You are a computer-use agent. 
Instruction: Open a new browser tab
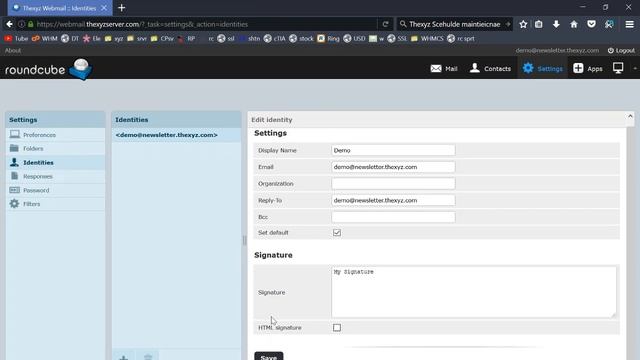click(121, 8)
